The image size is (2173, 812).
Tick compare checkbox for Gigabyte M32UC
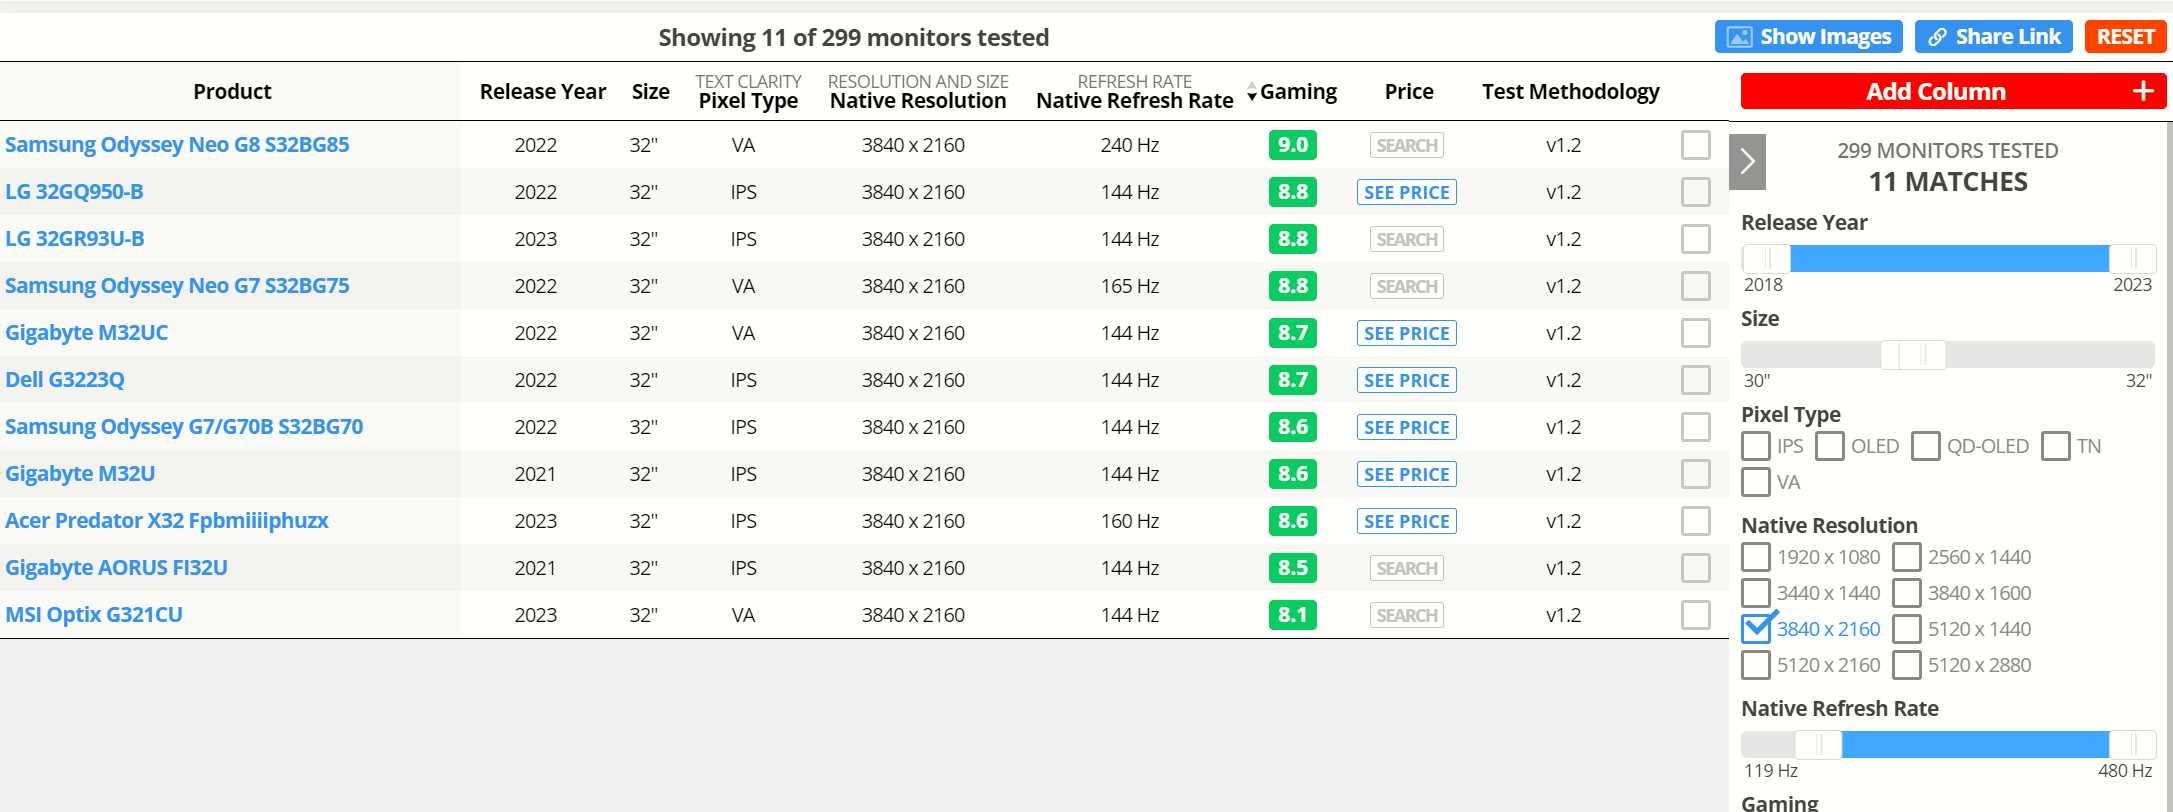pos(1695,333)
